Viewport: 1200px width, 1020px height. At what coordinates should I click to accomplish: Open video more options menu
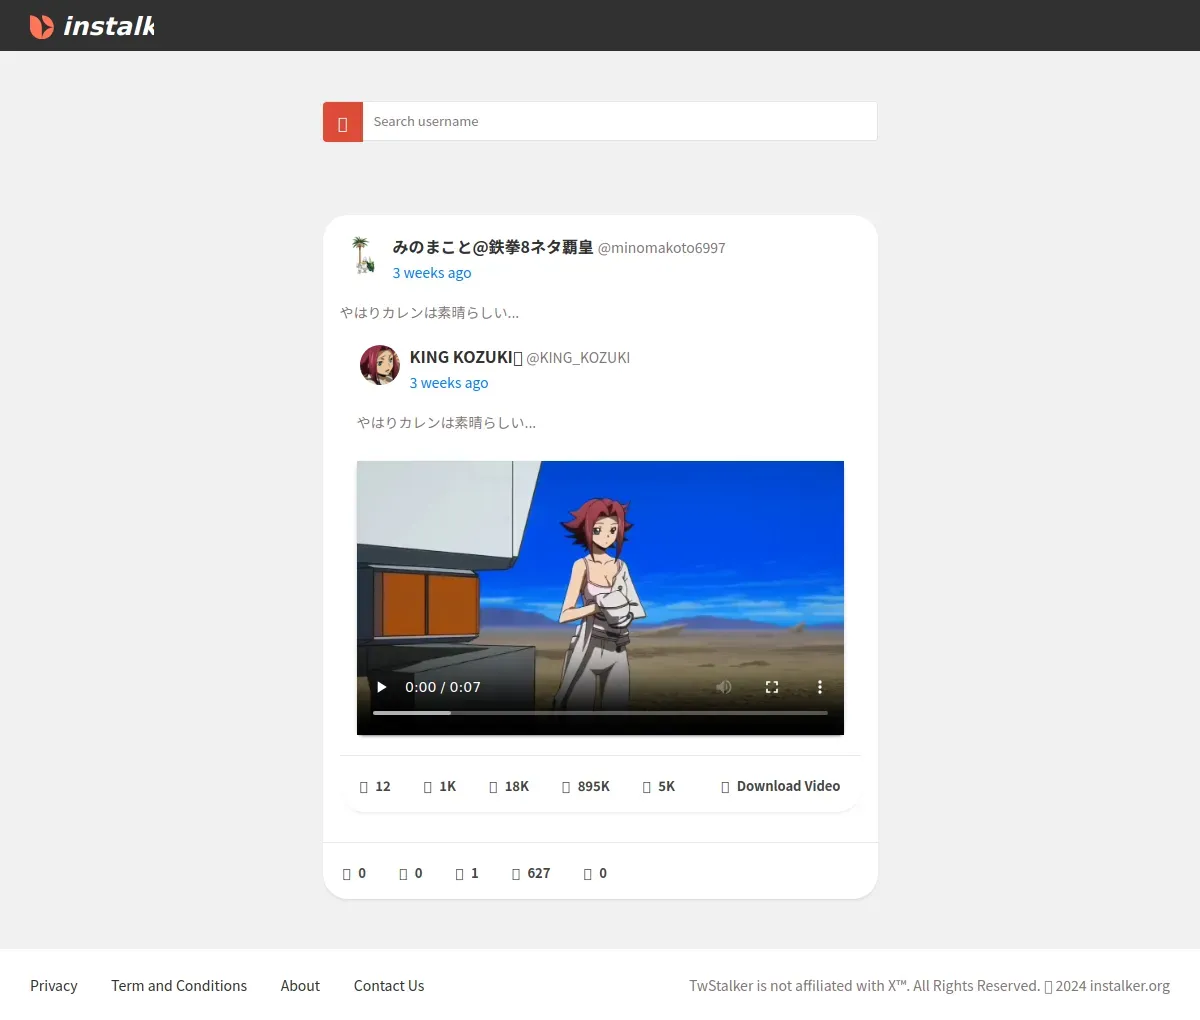tap(820, 687)
